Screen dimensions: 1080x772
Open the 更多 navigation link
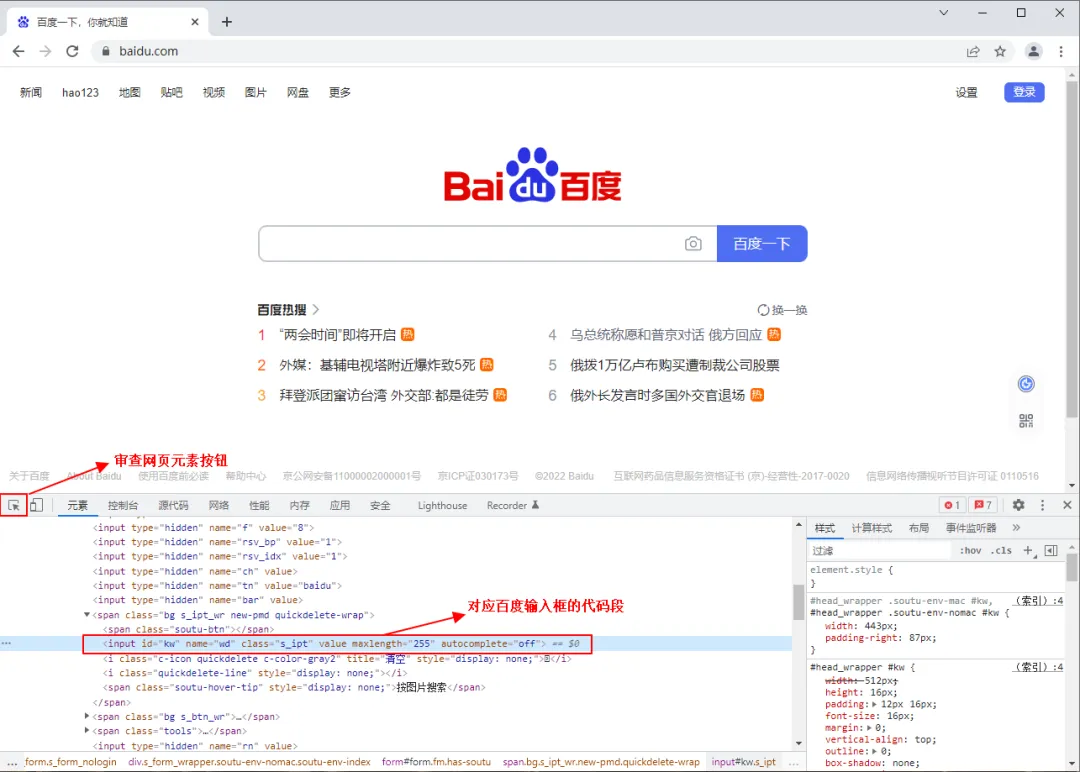coord(340,92)
